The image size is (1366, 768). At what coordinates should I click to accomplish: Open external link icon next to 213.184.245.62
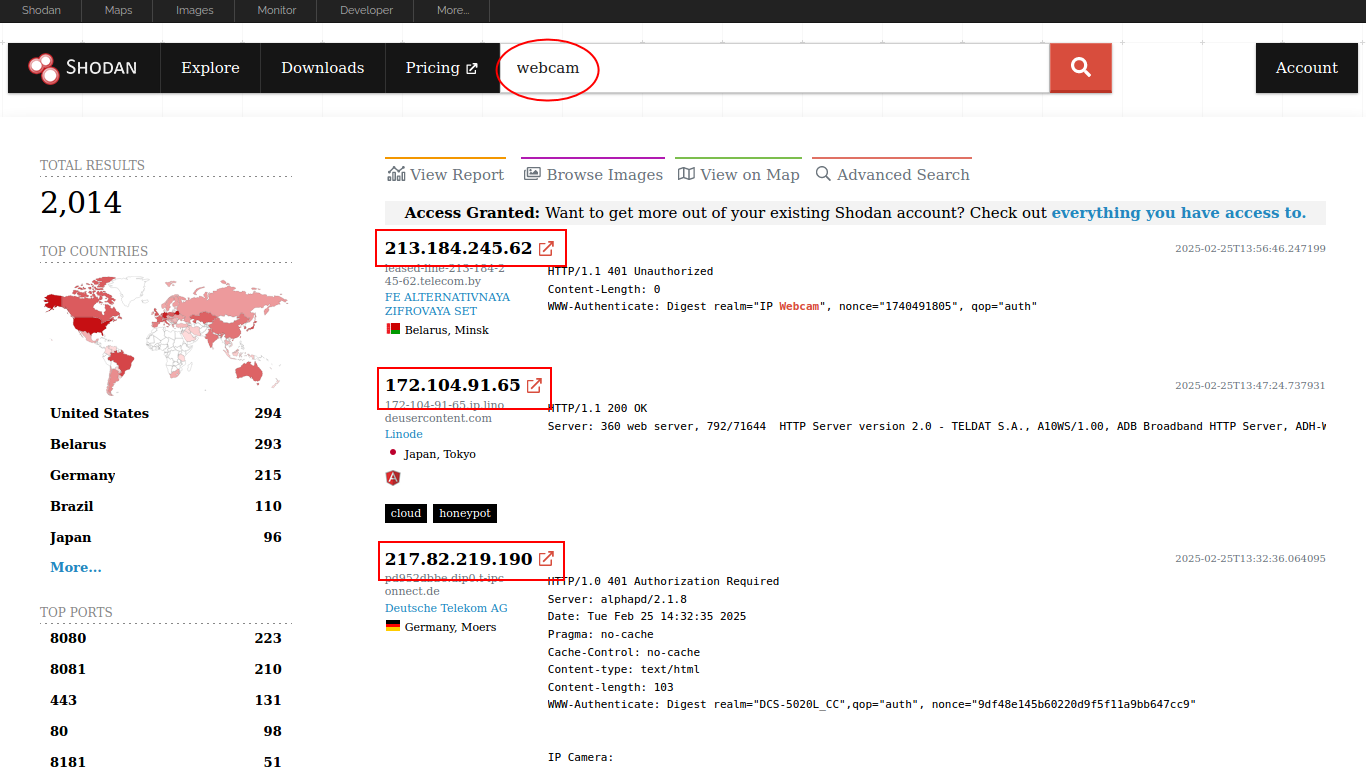[546, 248]
